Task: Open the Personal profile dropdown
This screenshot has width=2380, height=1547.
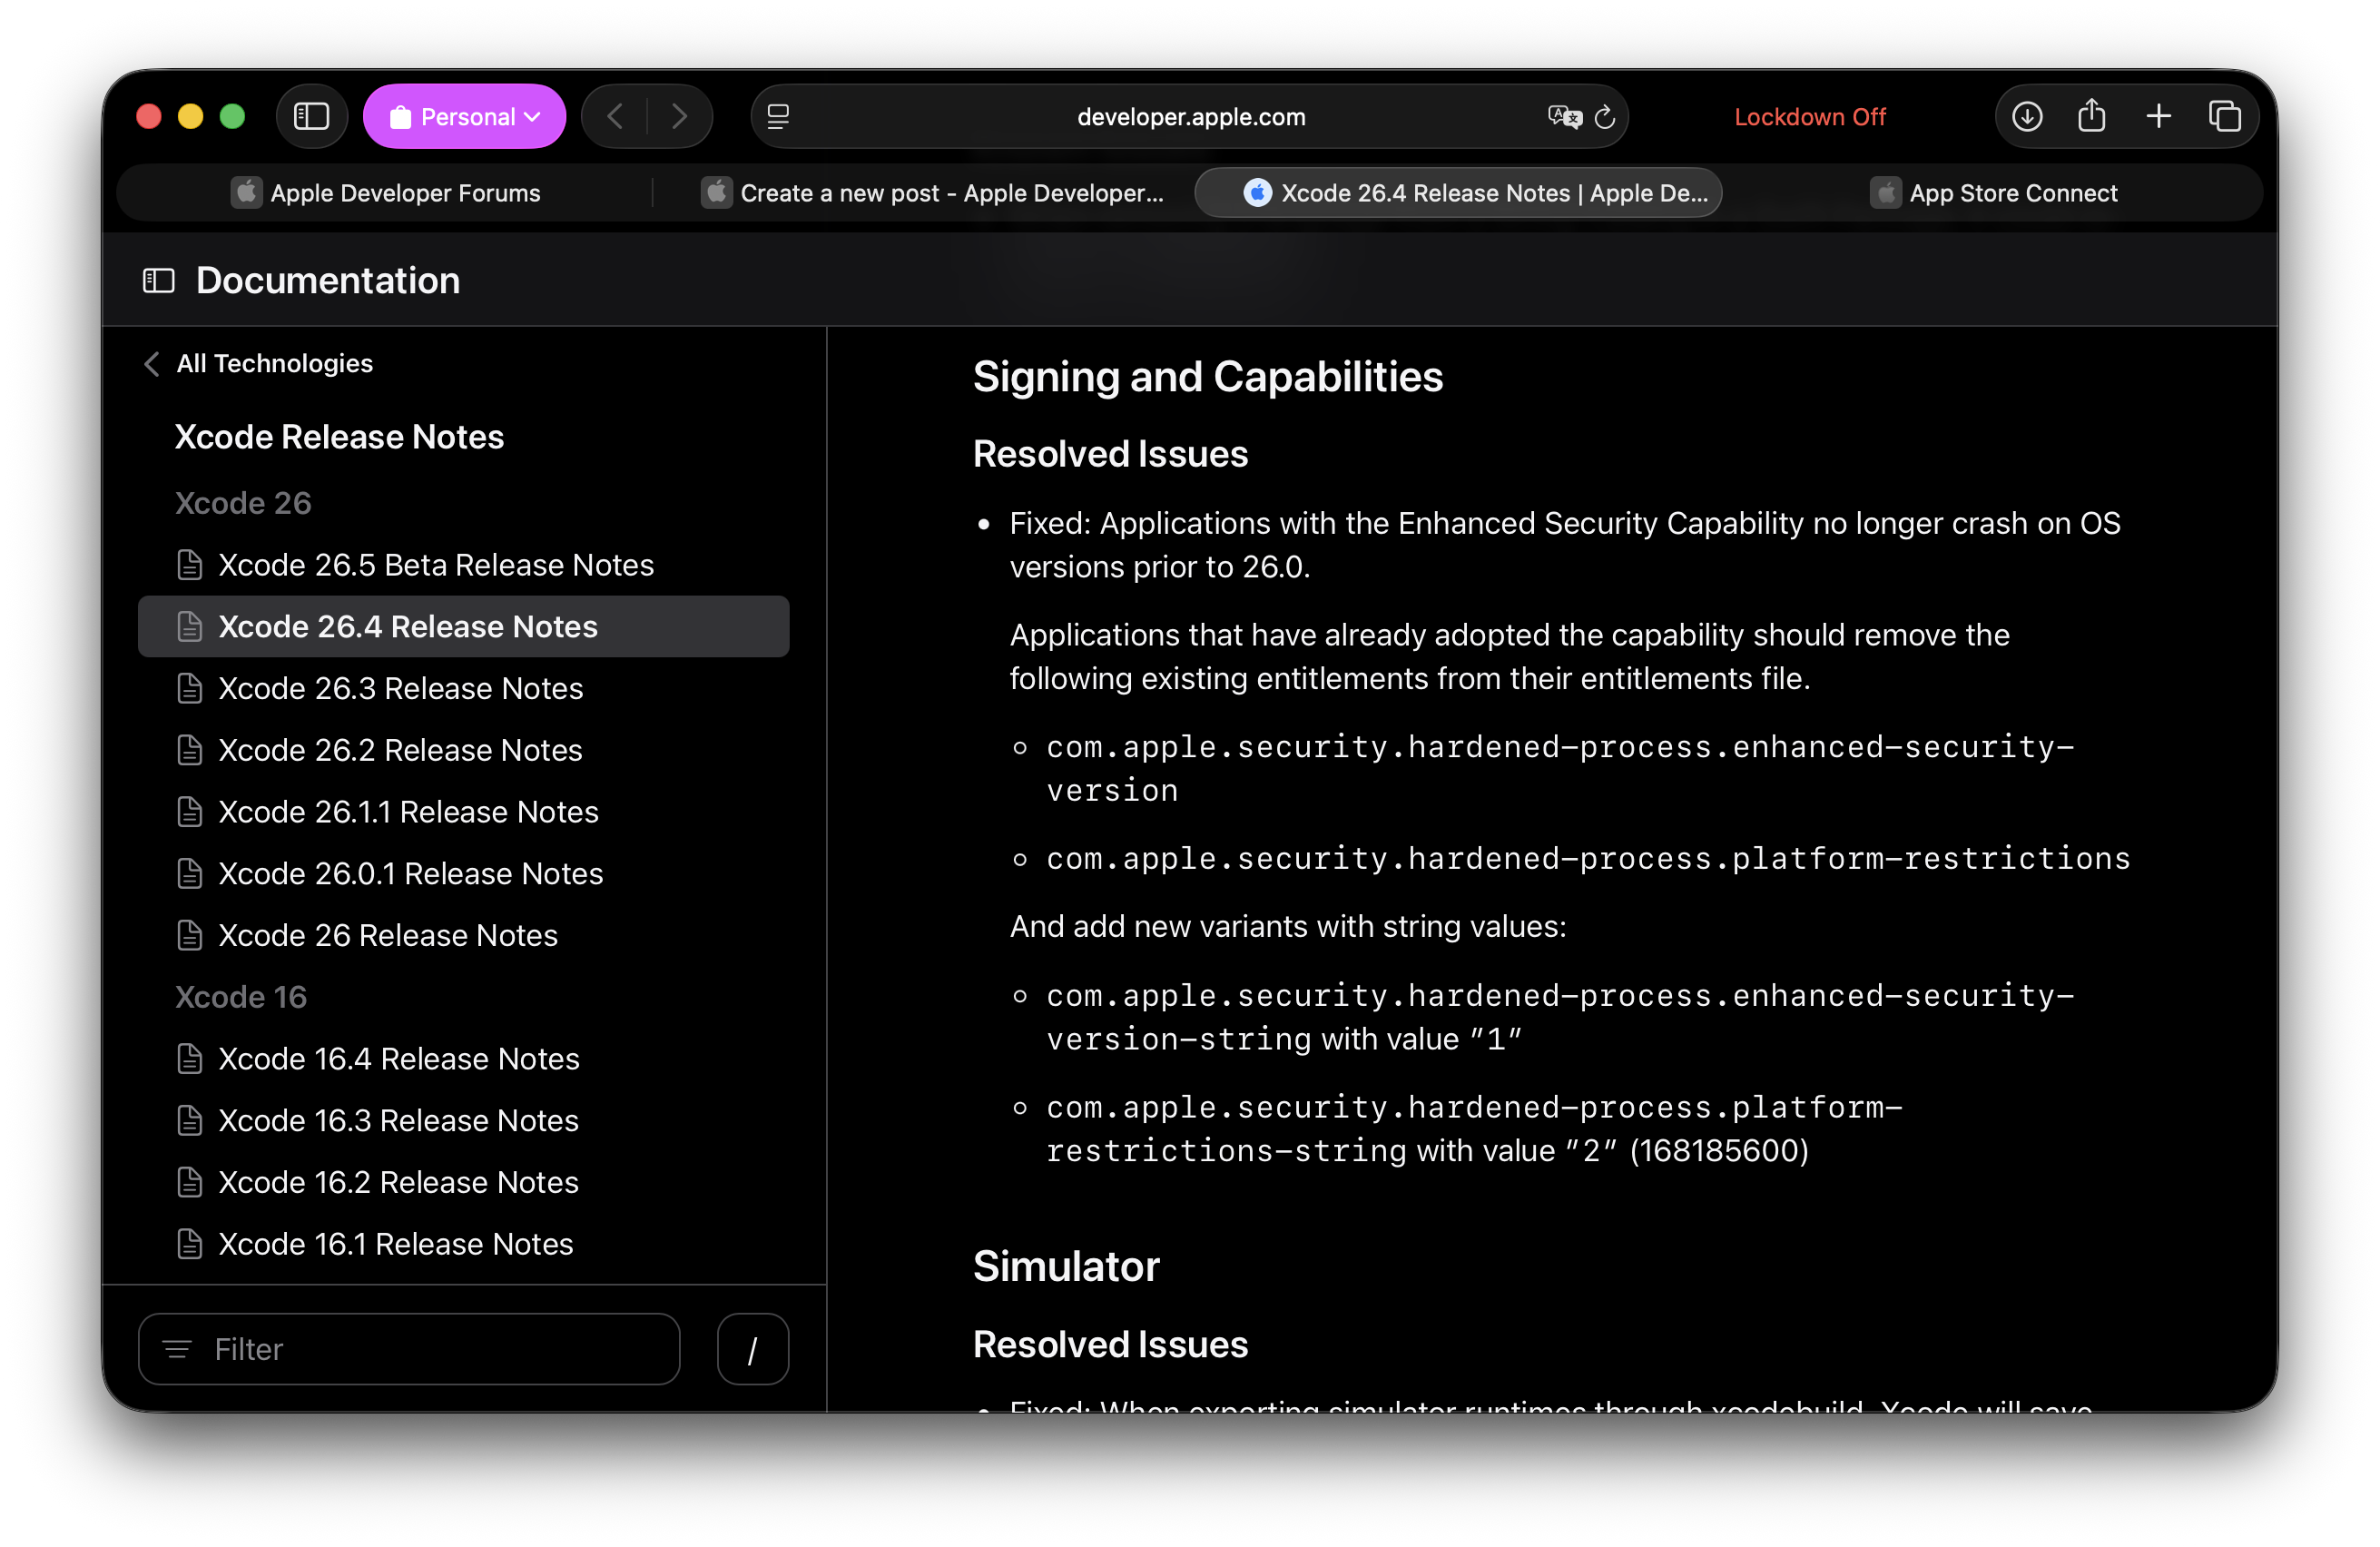Action: point(465,117)
